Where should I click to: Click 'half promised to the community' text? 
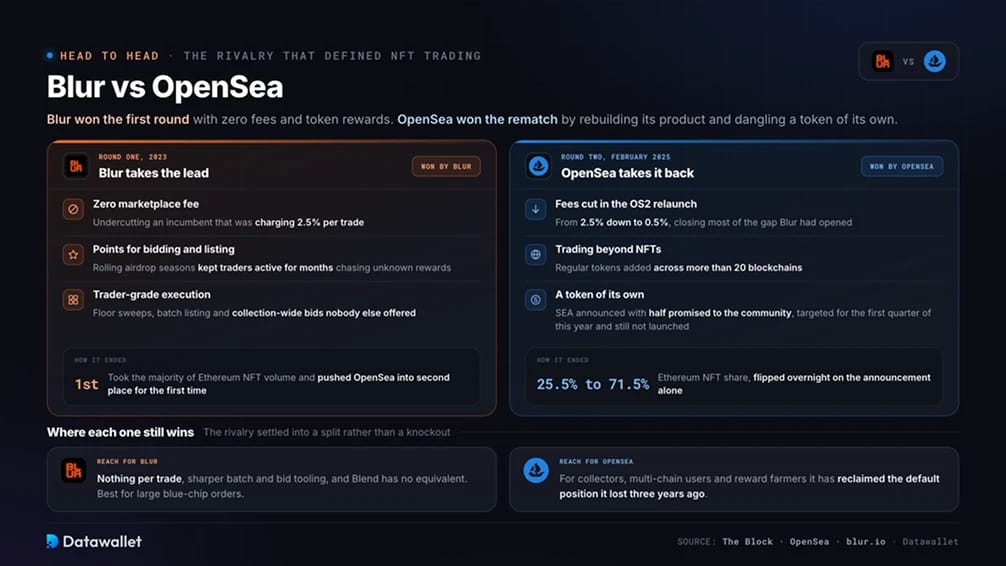click(720, 313)
